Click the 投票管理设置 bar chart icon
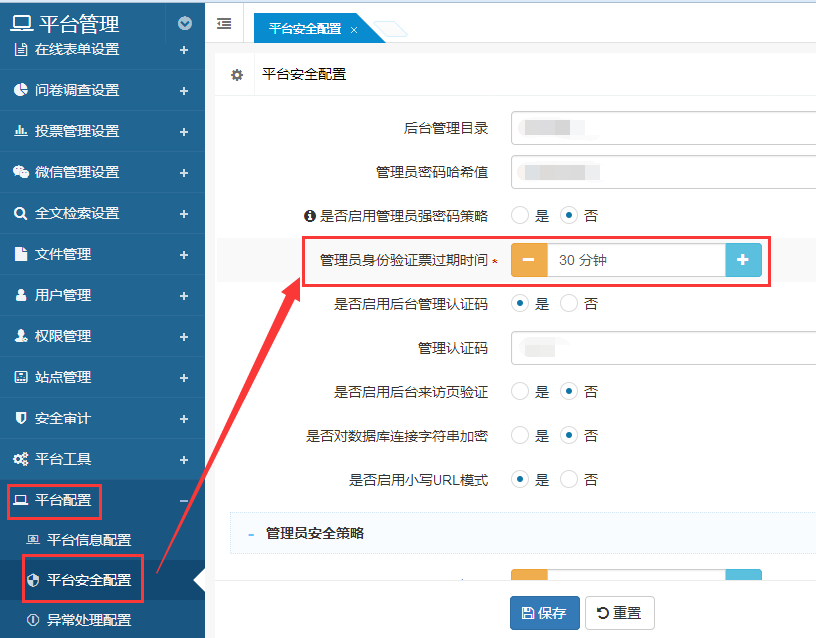Image resolution: width=816 pixels, height=638 pixels. tap(20, 131)
